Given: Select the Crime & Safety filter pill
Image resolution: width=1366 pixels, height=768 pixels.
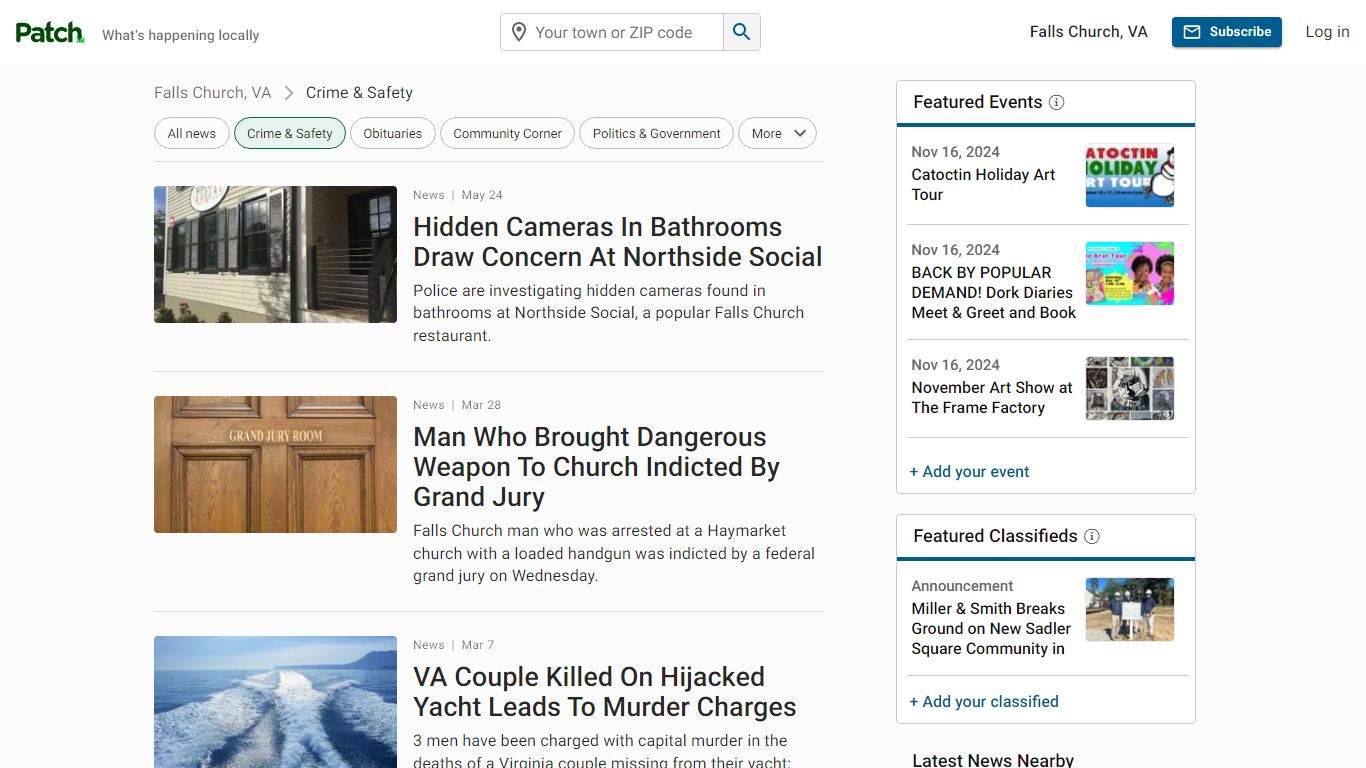Looking at the screenshot, I should [x=290, y=133].
